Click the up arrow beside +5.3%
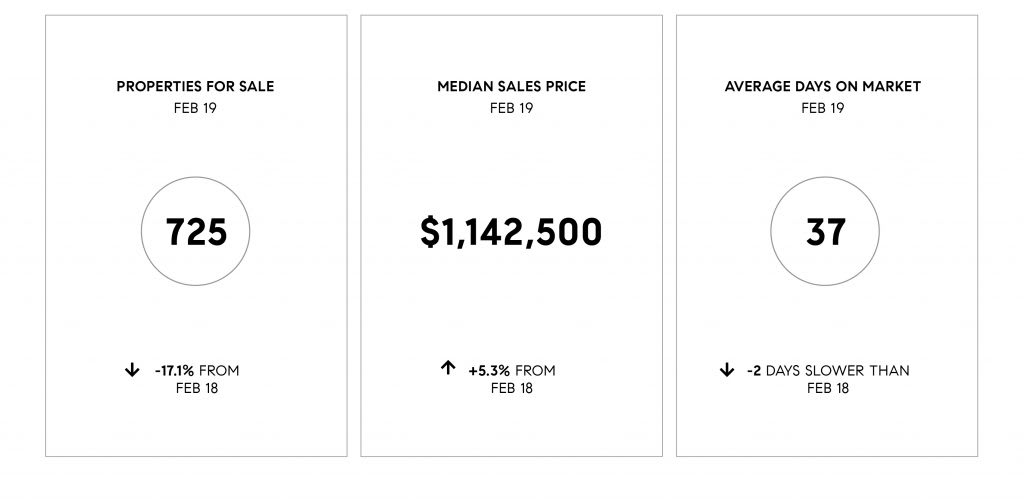The height and width of the screenshot is (502, 1024). click(448, 369)
